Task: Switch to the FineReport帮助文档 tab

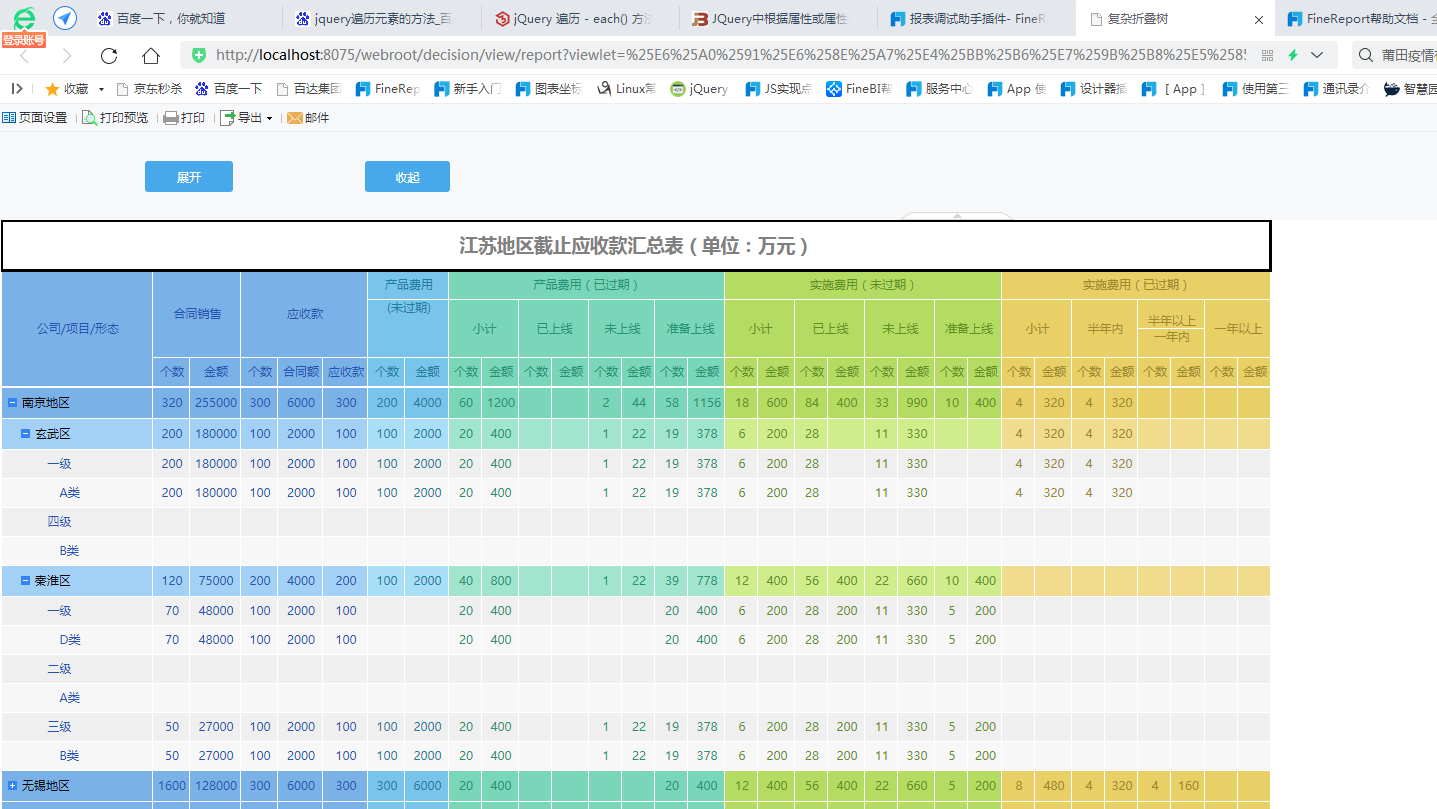Action: click(x=1357, y=19)
